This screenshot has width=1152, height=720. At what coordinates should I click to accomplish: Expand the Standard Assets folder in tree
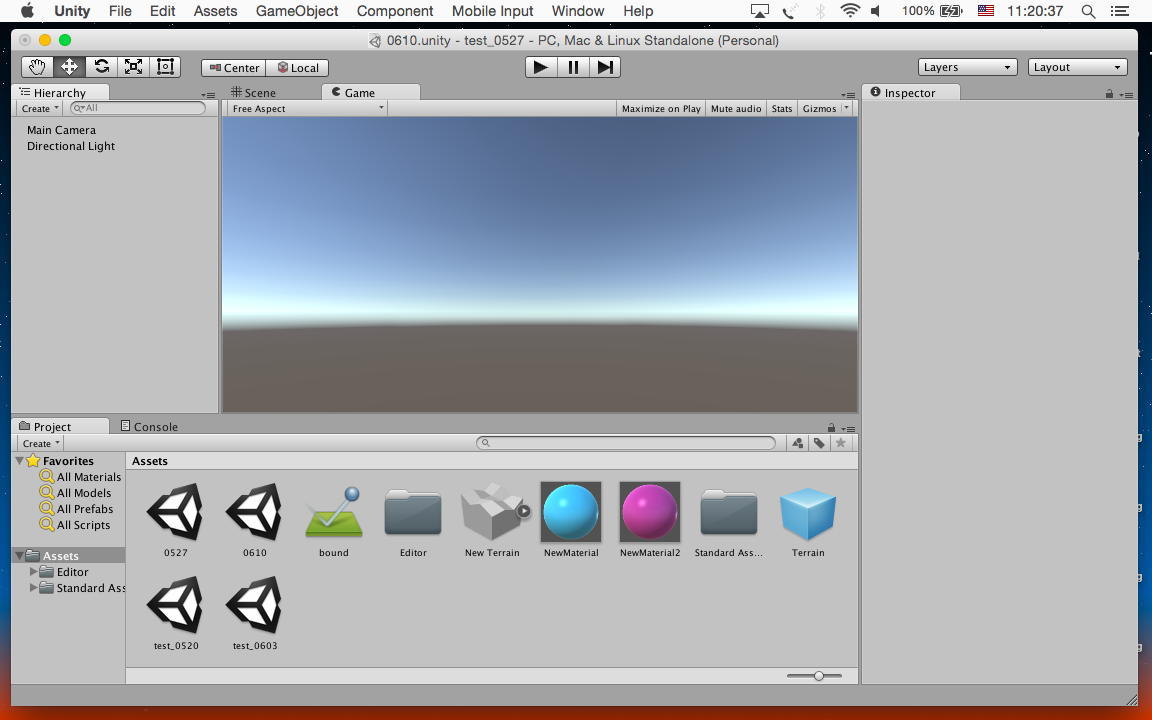click(x=33, y=588)
